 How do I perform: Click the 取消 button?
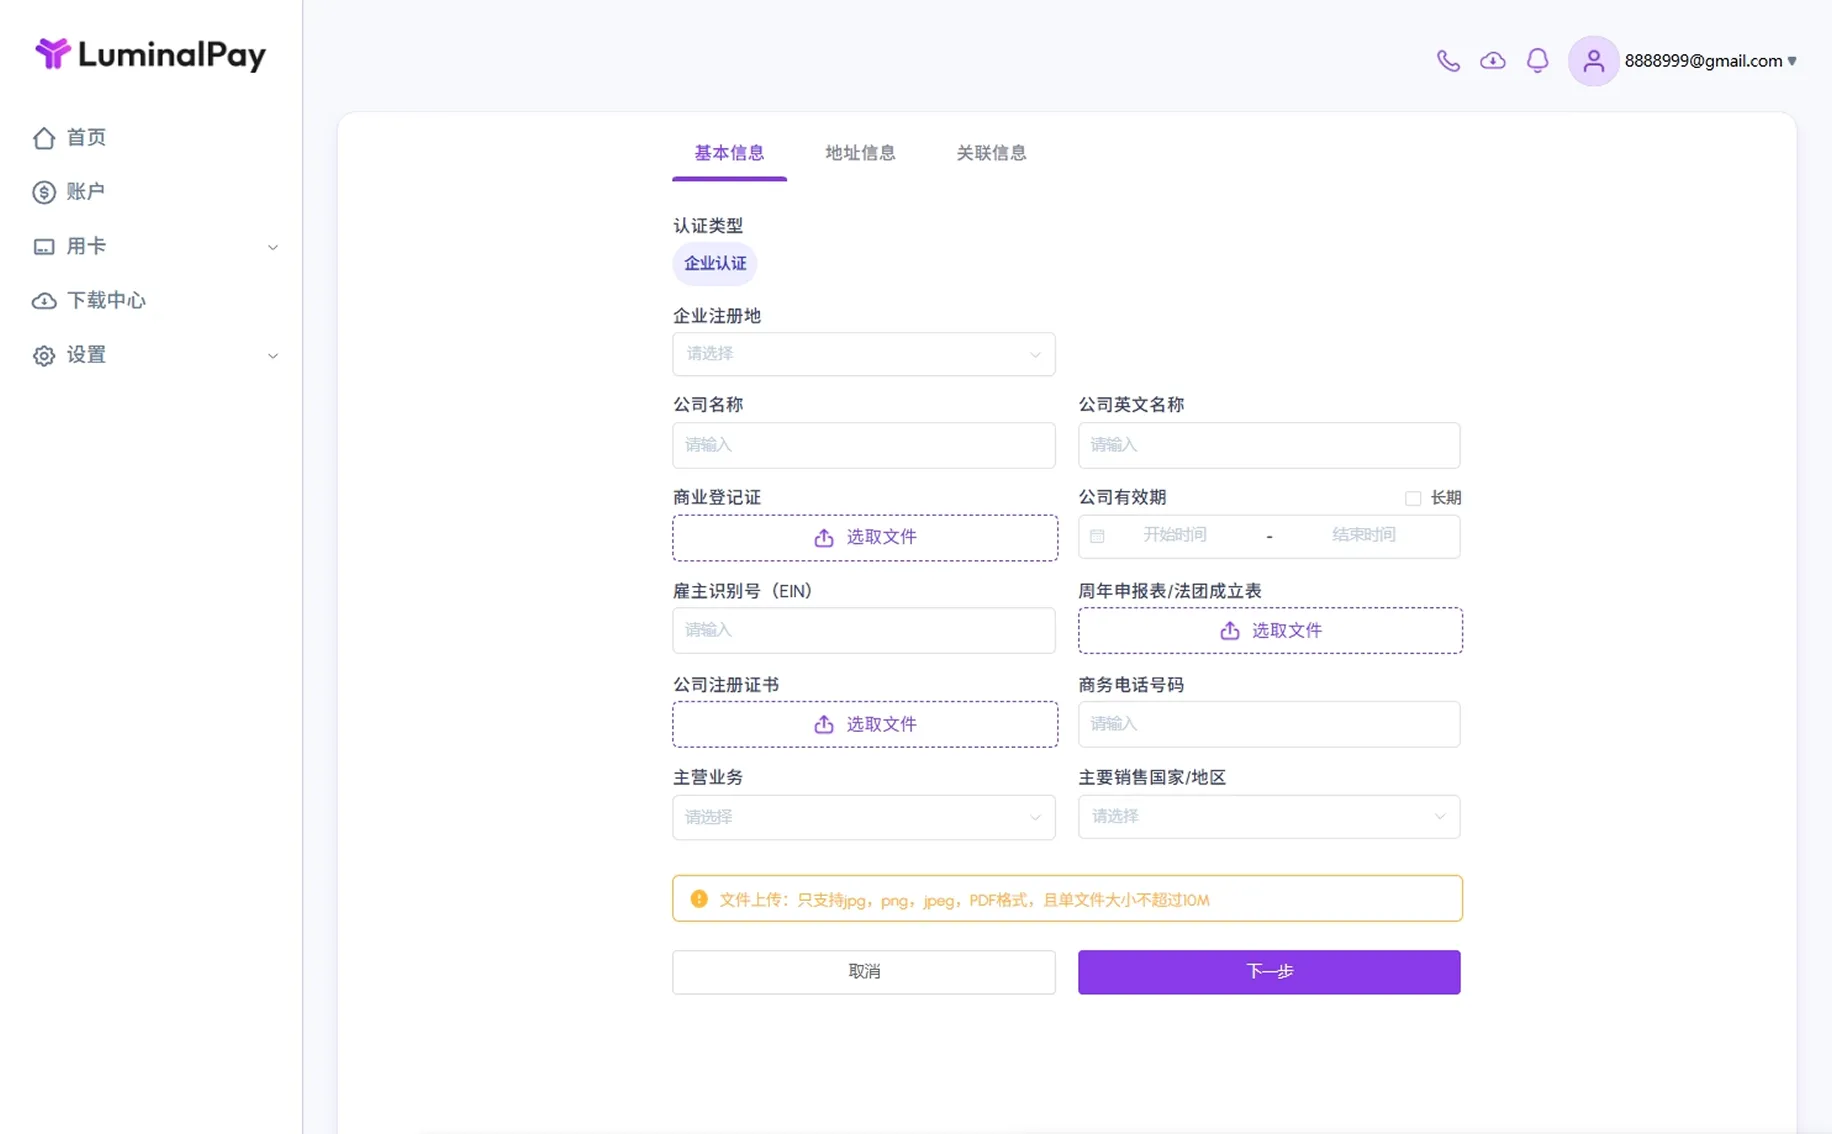864,972
